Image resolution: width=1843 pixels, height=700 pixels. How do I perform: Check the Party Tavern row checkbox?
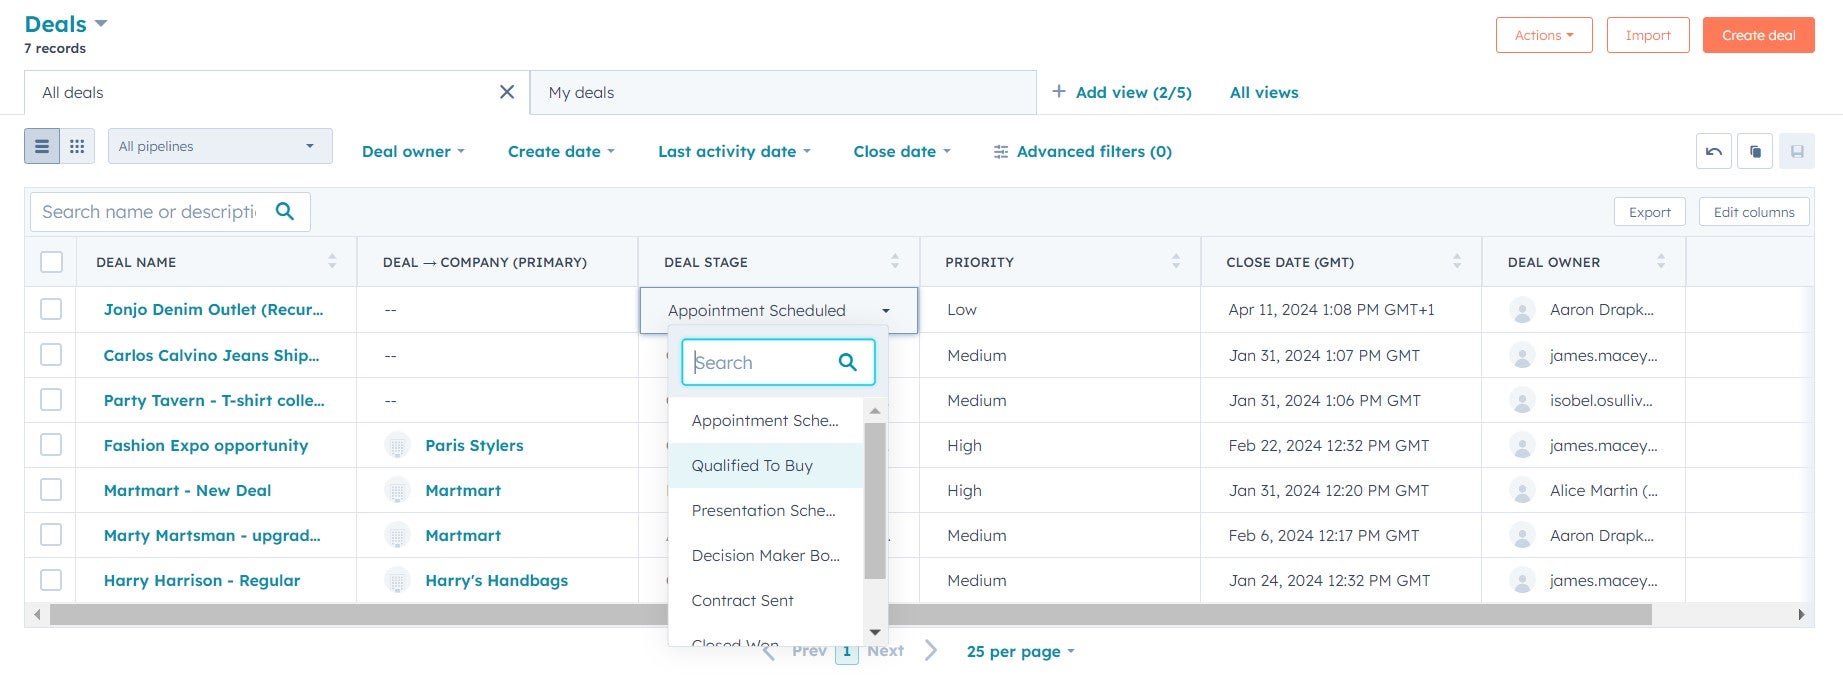click(51, 400)
